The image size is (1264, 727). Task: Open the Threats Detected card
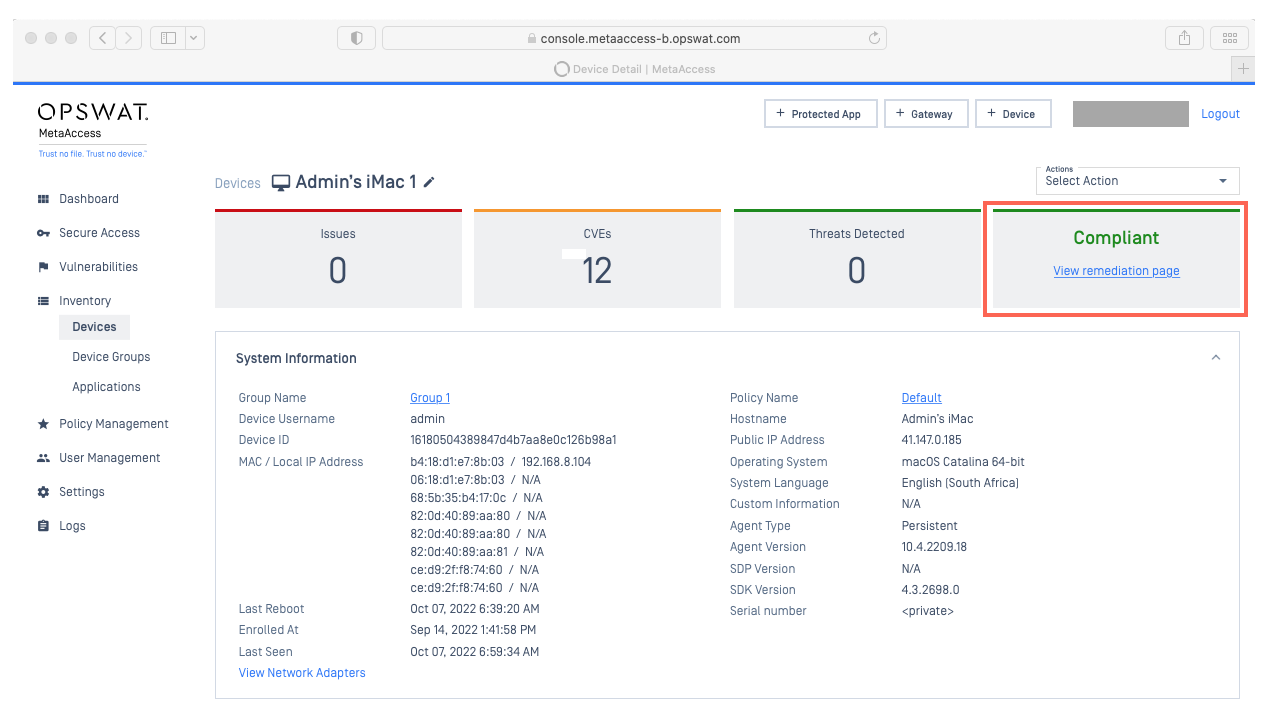(x=857, y=258)
